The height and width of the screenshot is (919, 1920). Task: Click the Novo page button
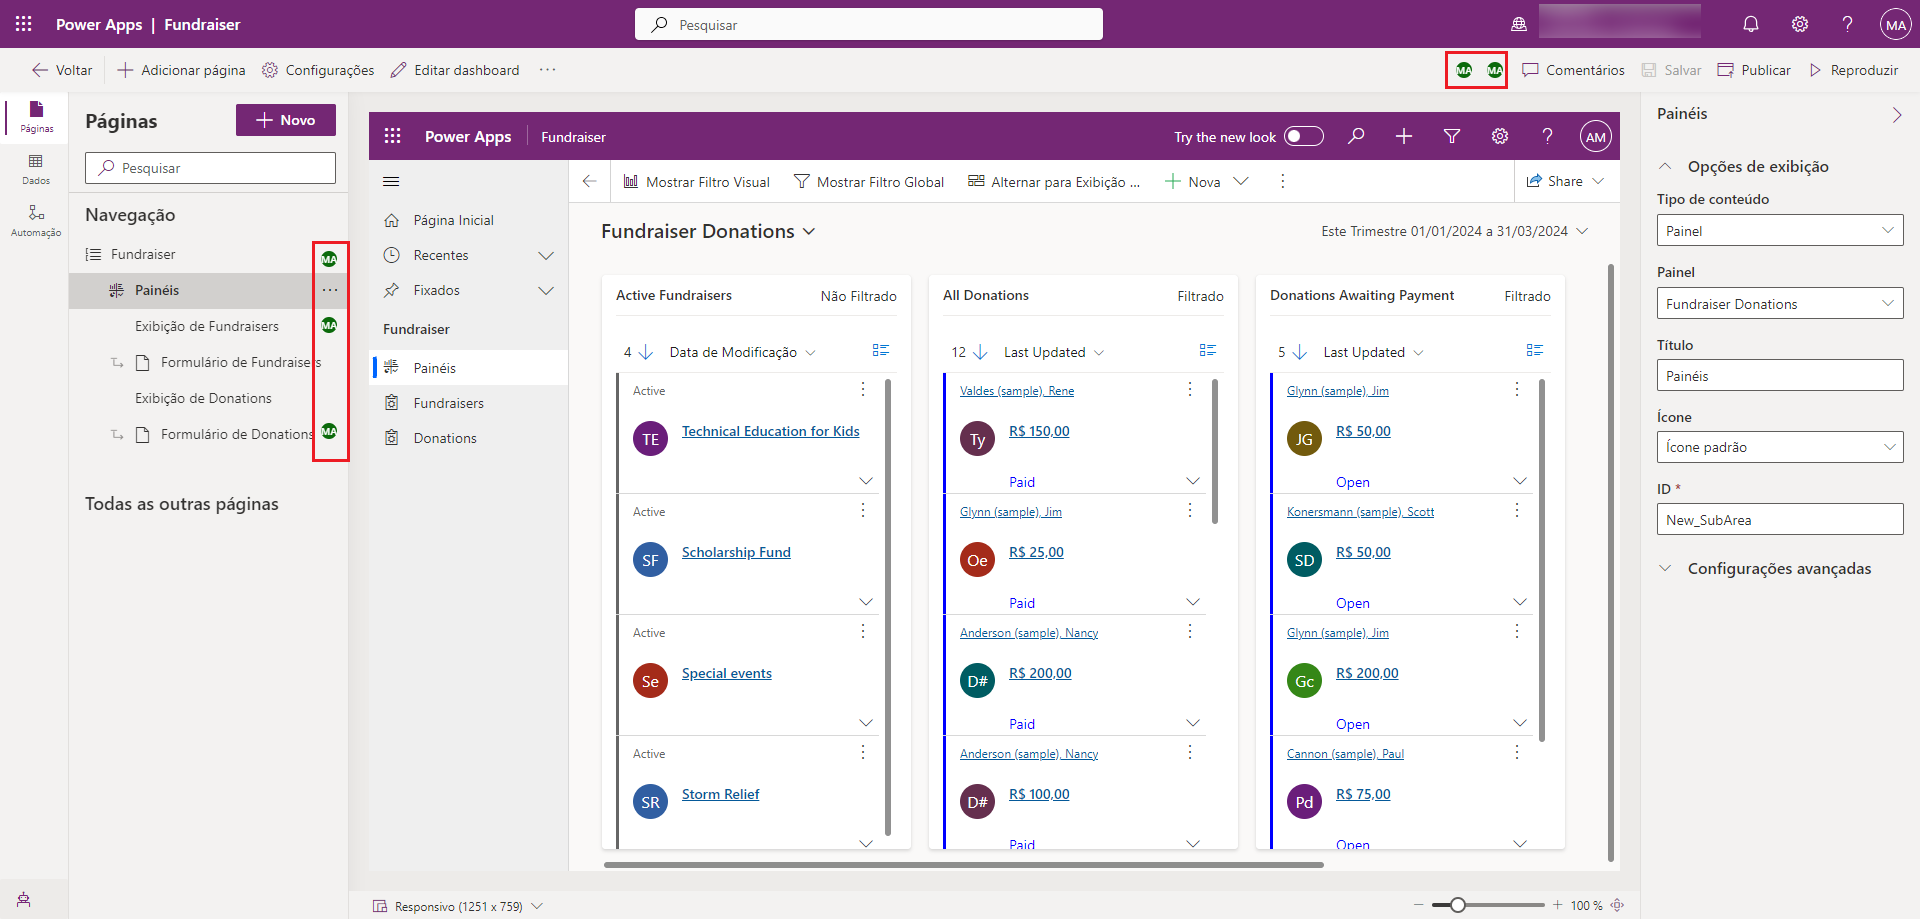286,120
